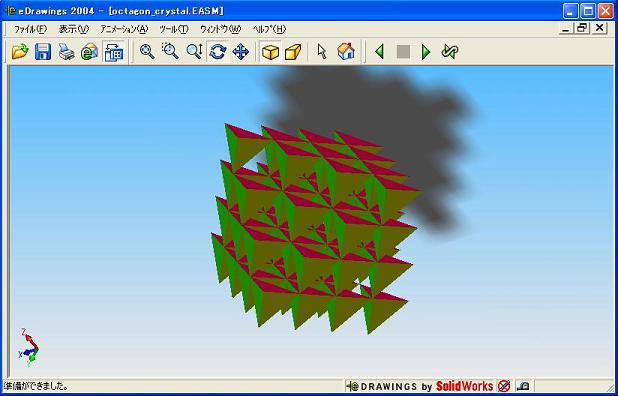Expand the ツール(T) menu

(x=174, y=29)
